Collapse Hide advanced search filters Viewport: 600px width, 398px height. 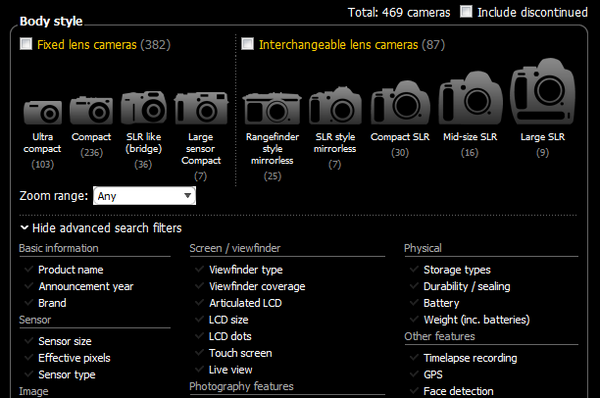[101, 228]
